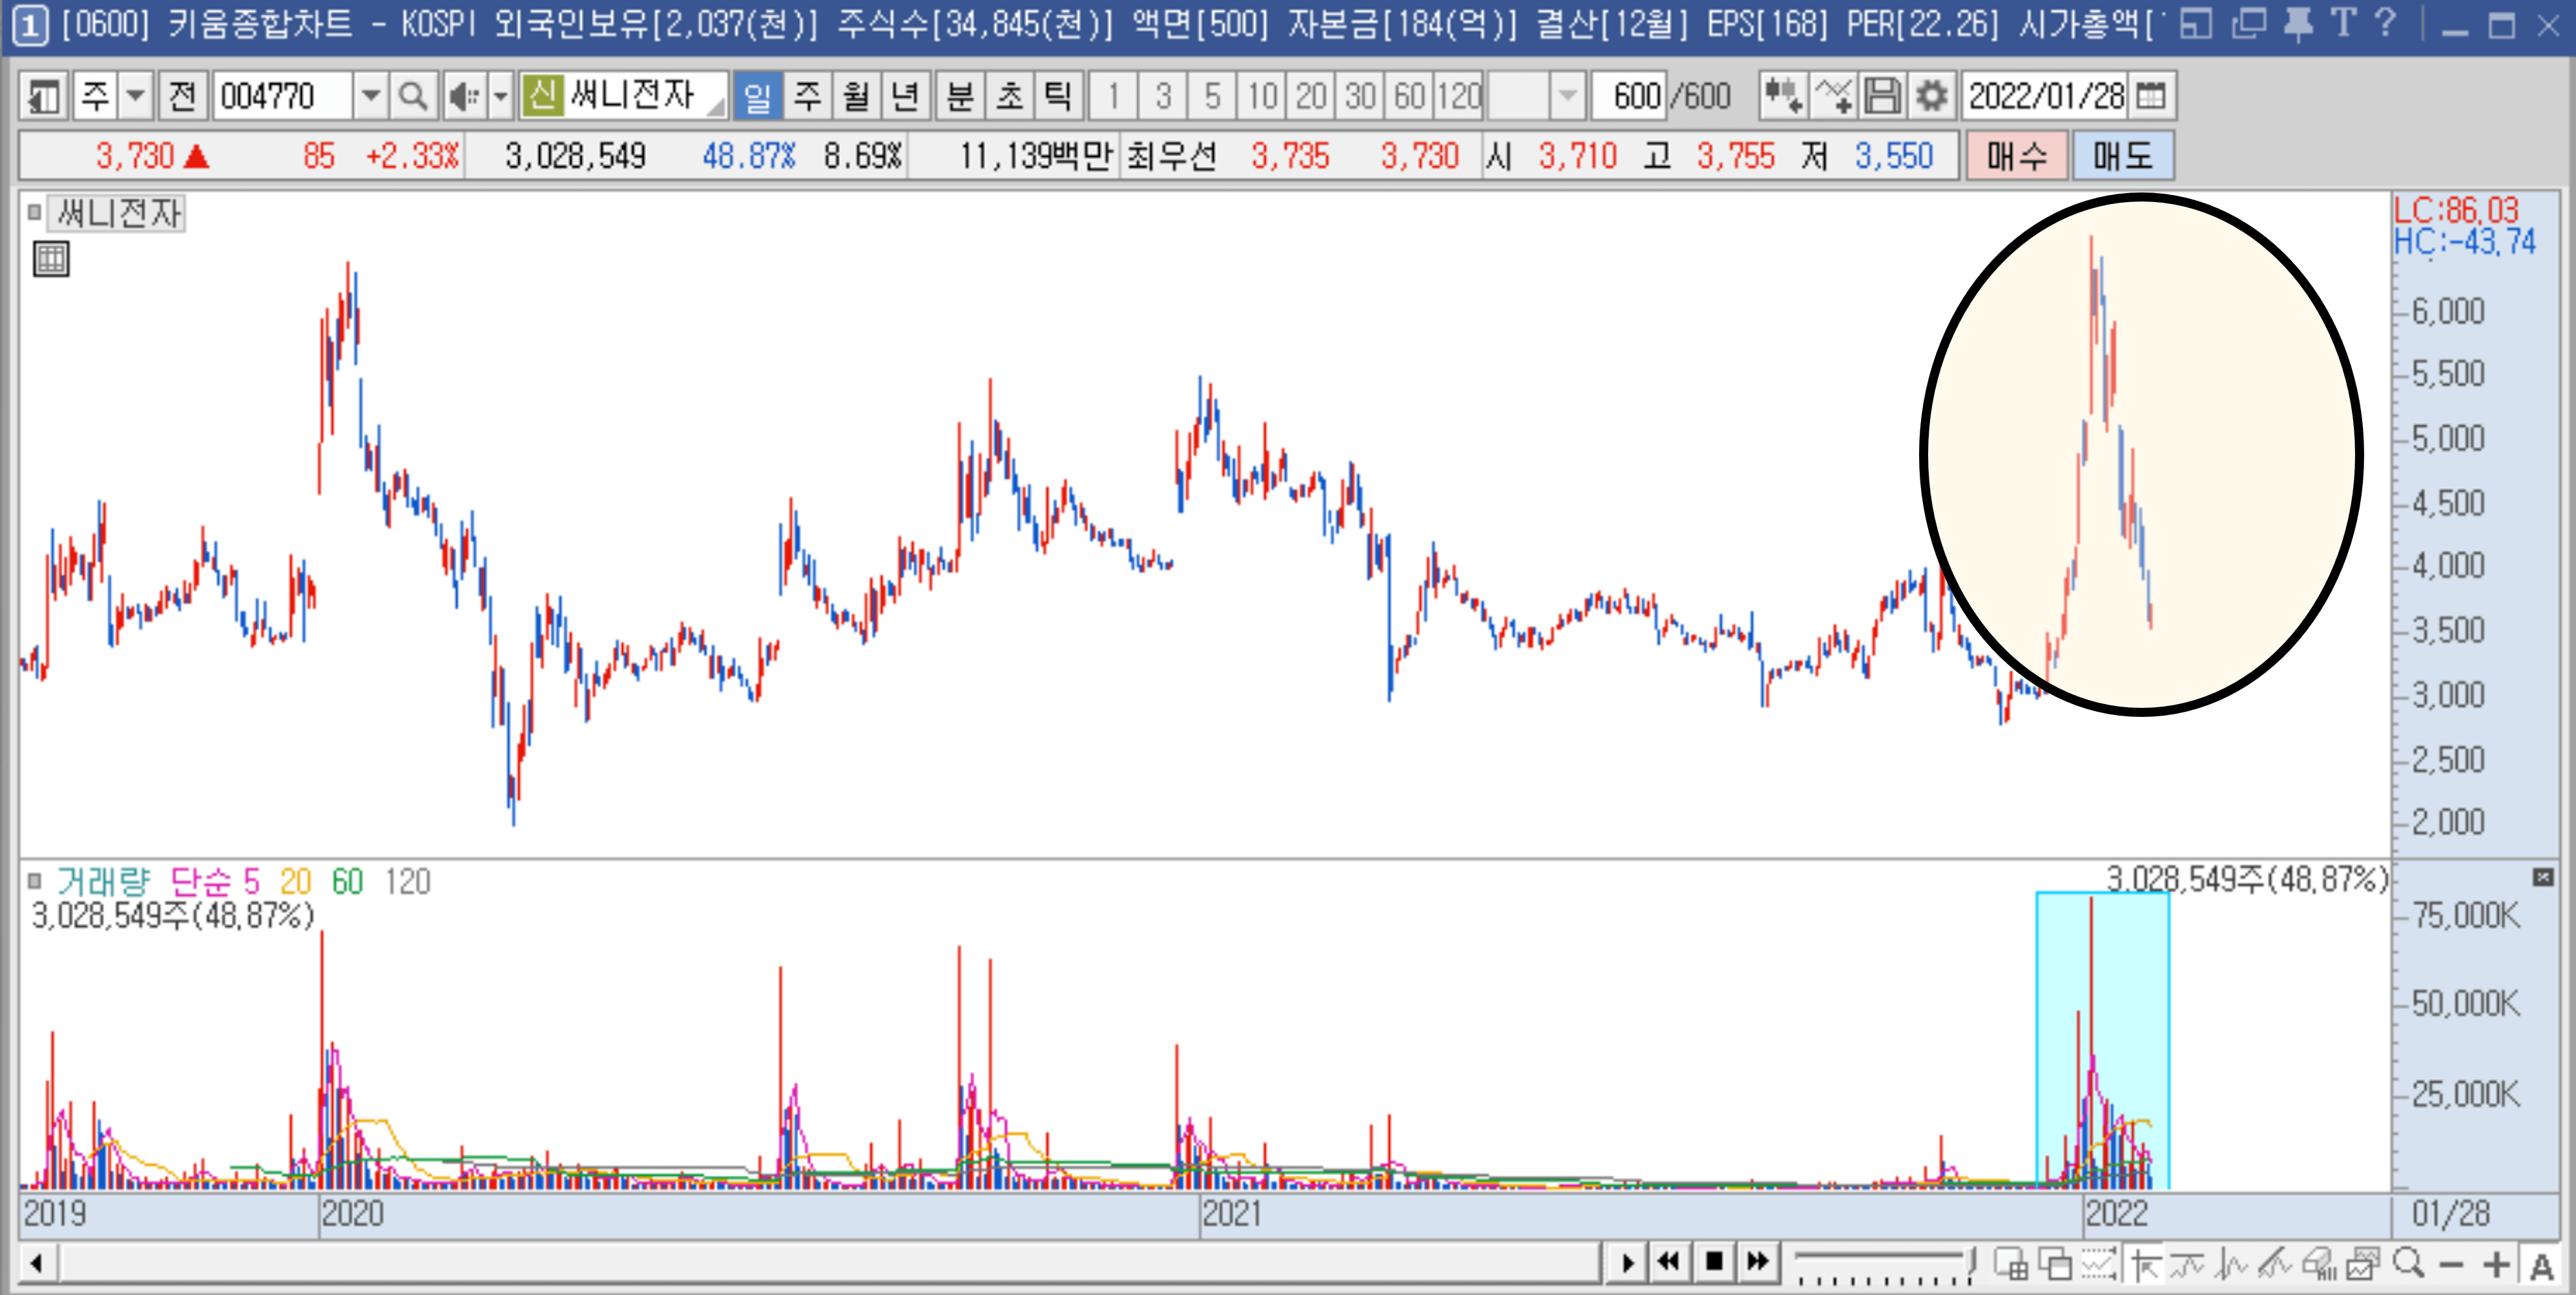The height and width of the screenshot is (1295, 2576).
Task: Open the 주 type selector dropdown arrow
Action: click(136, 97)
